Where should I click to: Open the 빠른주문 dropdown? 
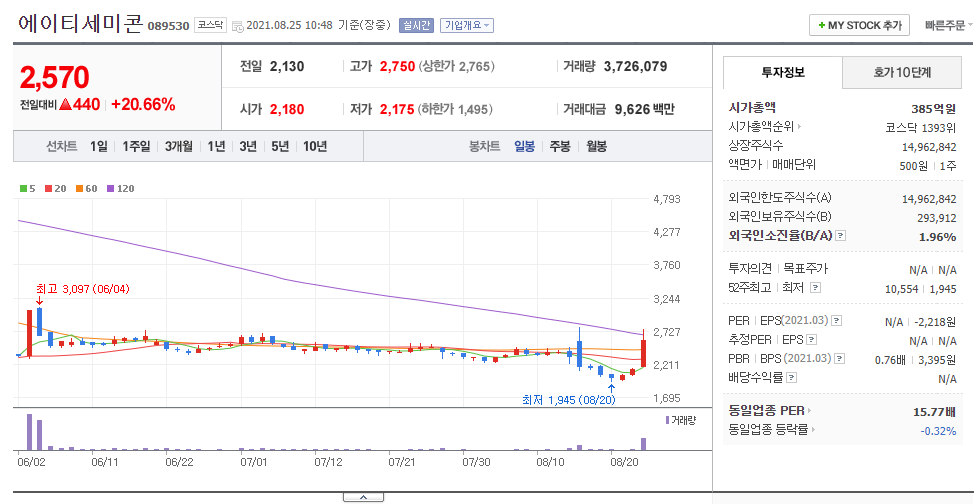948,26
